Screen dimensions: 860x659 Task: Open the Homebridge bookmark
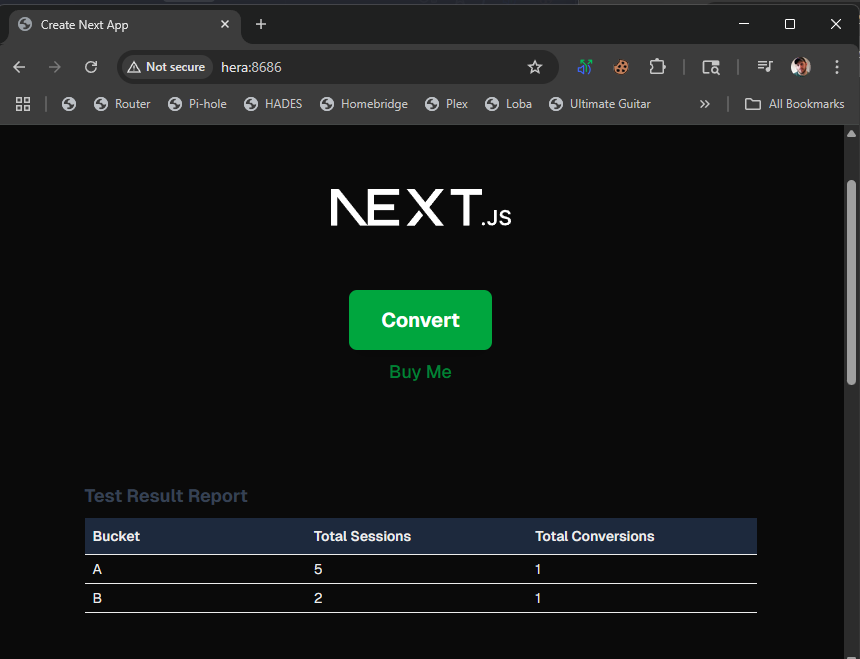pyautogui.click(x=364, y=104)
